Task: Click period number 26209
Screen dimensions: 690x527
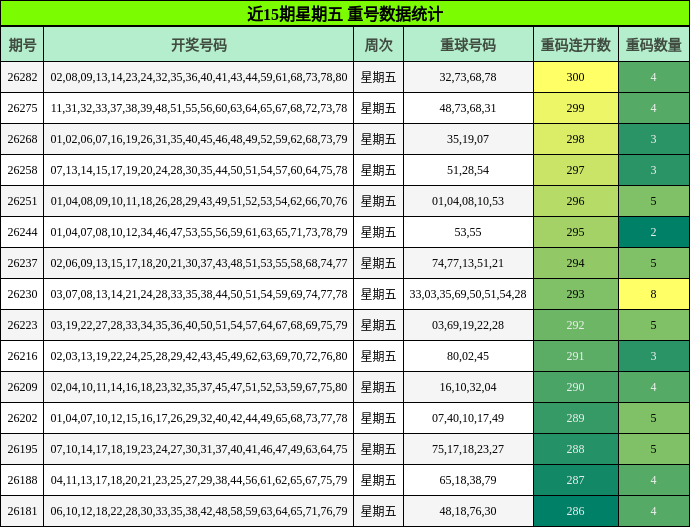Action: (22, 387)
